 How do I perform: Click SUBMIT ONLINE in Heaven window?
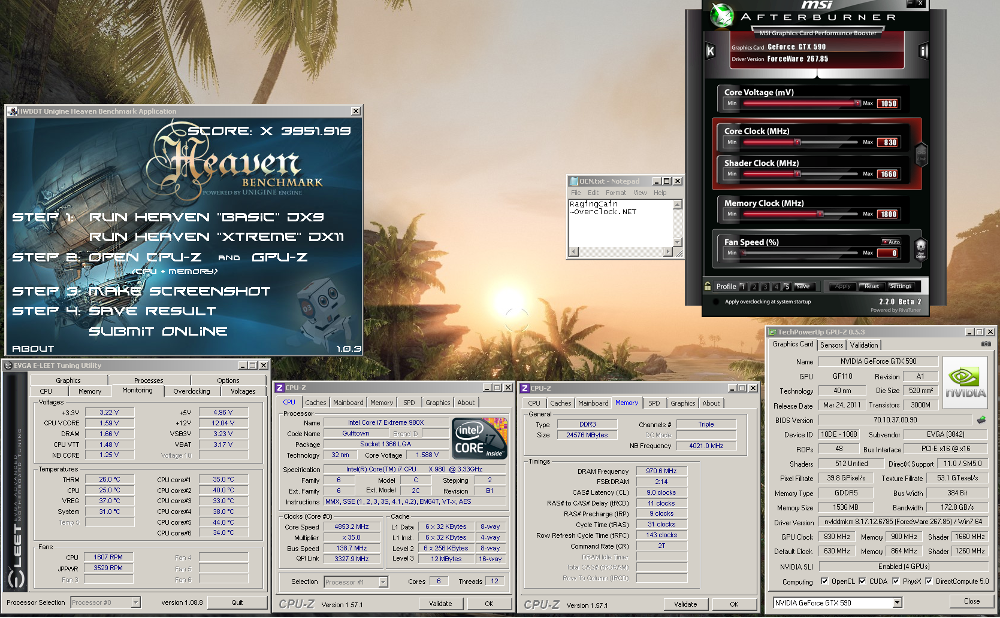158,331
